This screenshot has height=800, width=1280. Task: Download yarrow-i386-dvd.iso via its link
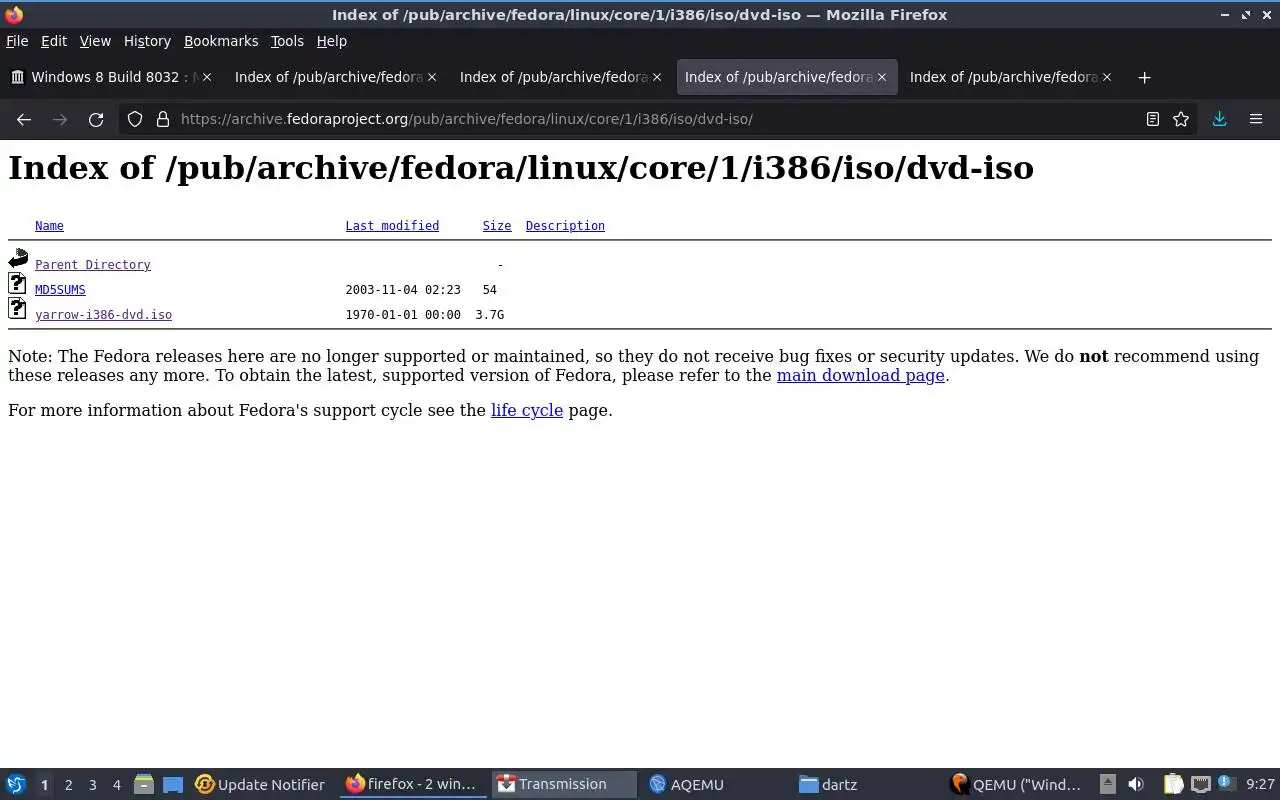point(103,315)
